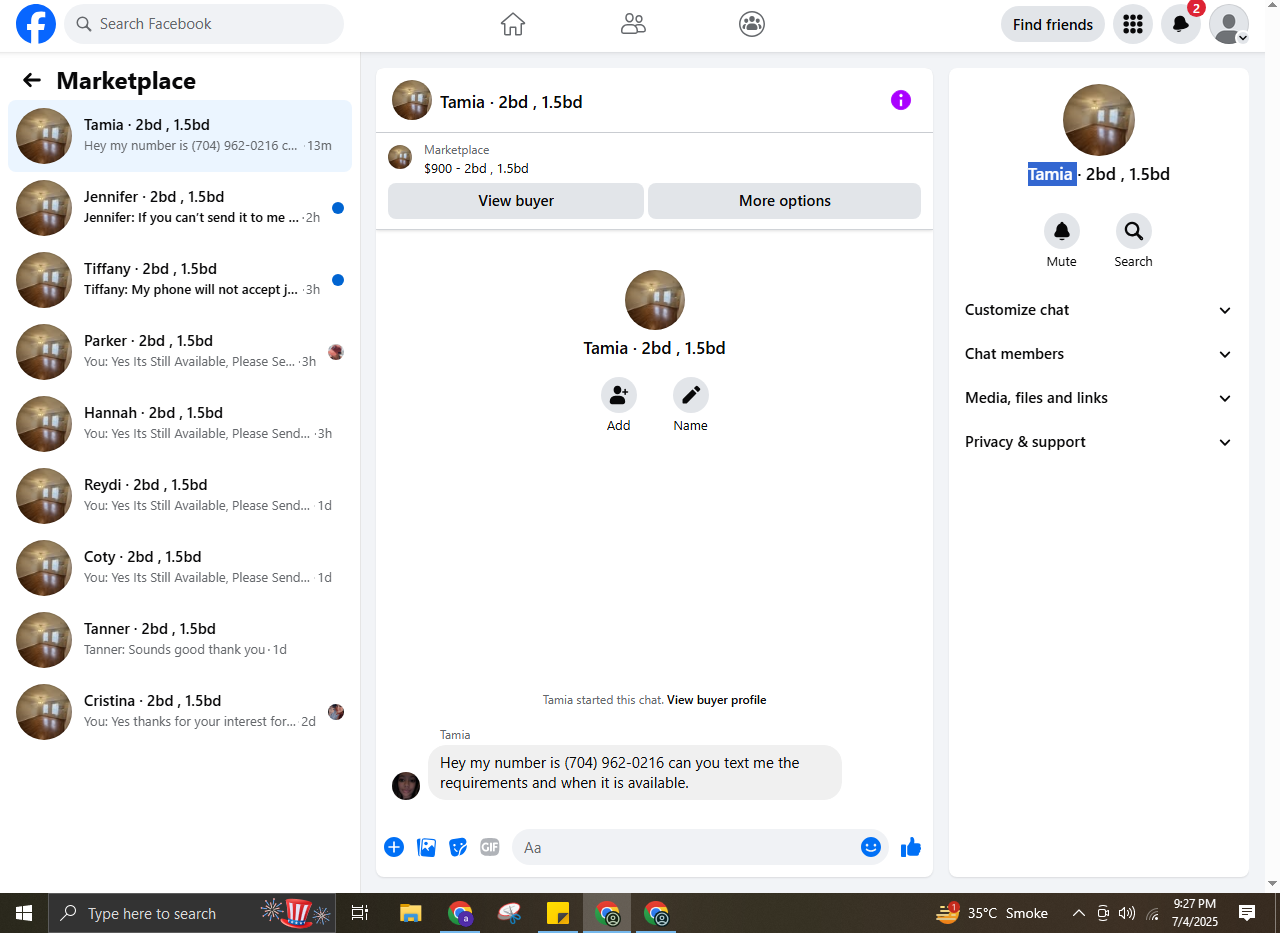Click Tamia's message bubble with phone number
This screenshot has width=1280, height=933.
click(x=635, y=773)
